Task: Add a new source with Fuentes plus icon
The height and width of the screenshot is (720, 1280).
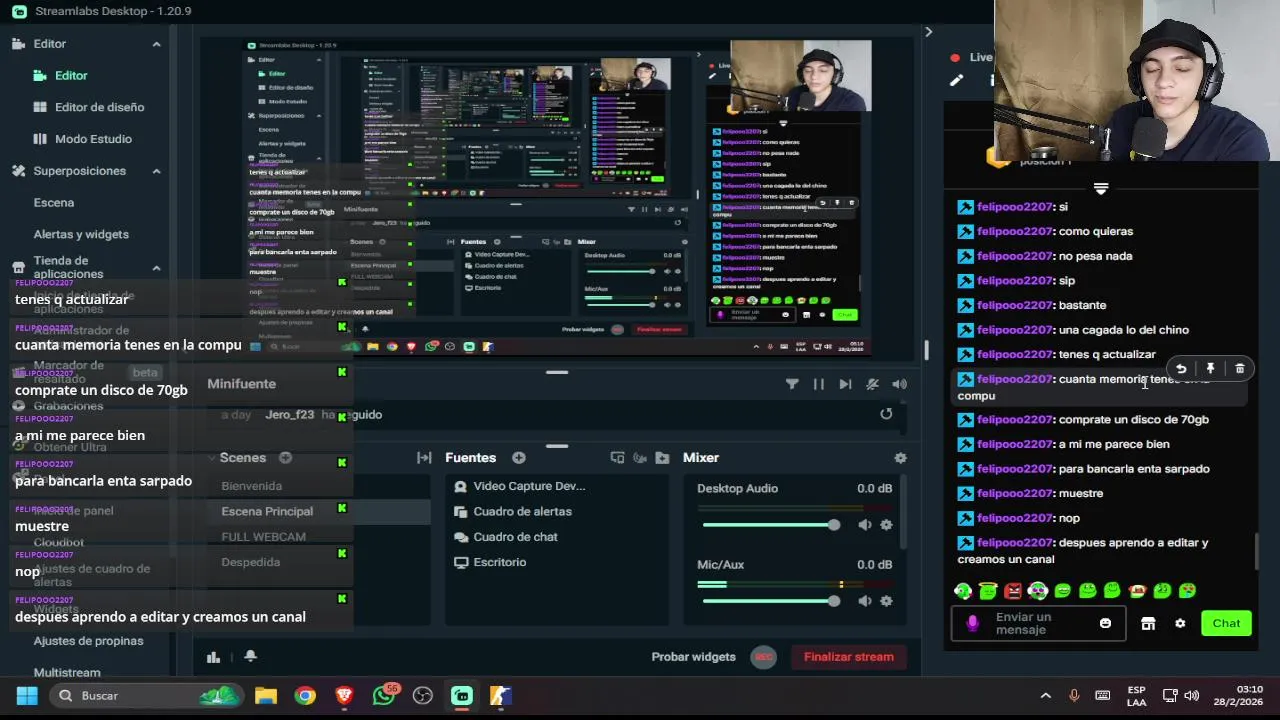Action: pos(518,458)
